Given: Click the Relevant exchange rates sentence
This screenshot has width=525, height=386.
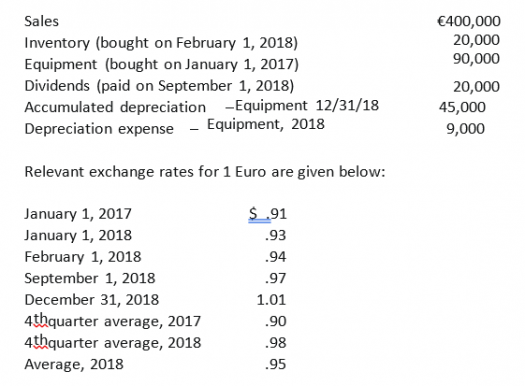Looking at the screenshot, I should coord(205,172).
